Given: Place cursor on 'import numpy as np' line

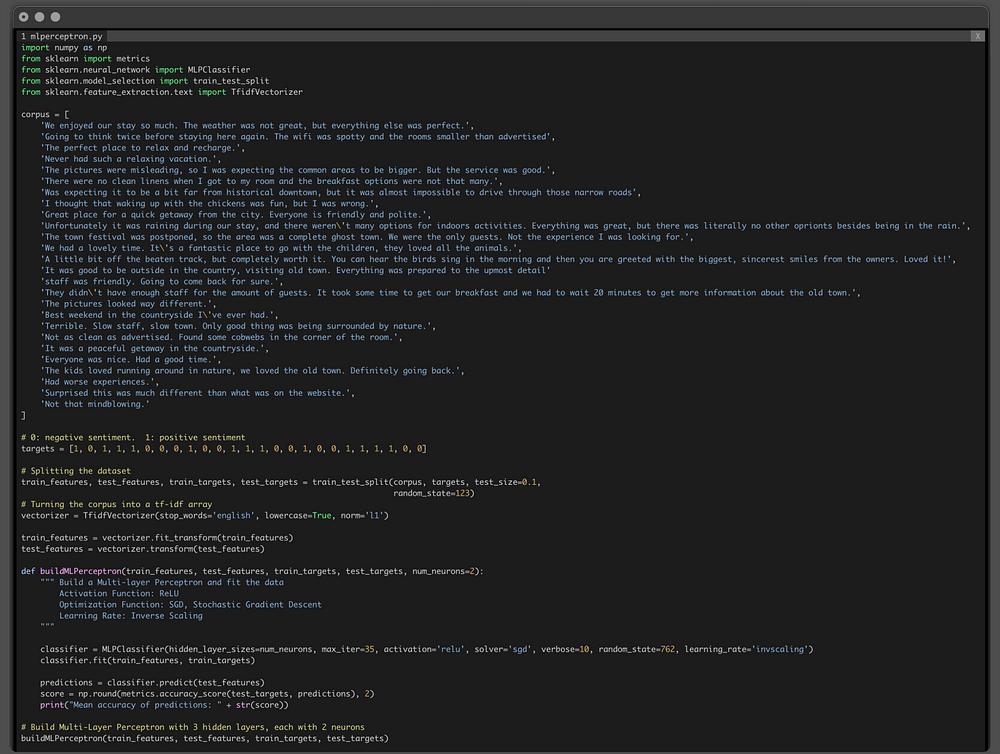Looking at the screenshot, I should click(x=64, y=48).
